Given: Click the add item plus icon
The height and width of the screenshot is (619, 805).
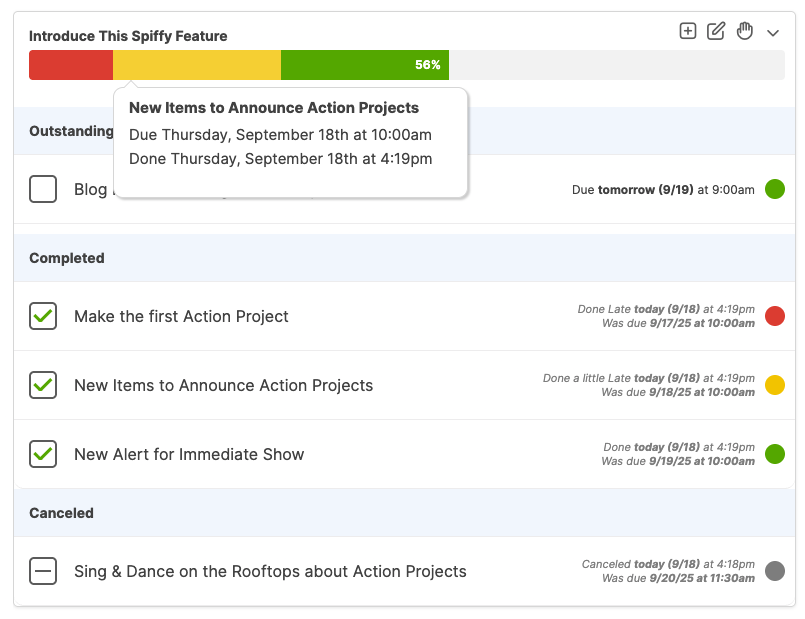Looking at the screenshot, I should click(x=688, y=31).
